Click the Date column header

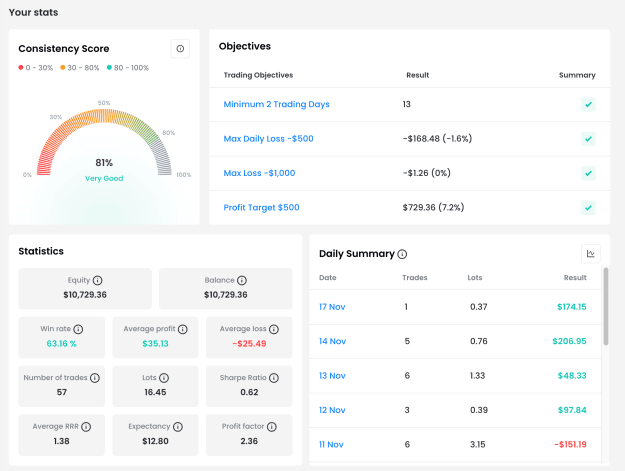(328, 278)
